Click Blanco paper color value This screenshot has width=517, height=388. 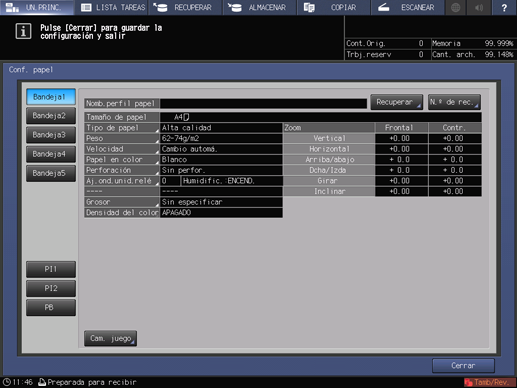(221, 160)
